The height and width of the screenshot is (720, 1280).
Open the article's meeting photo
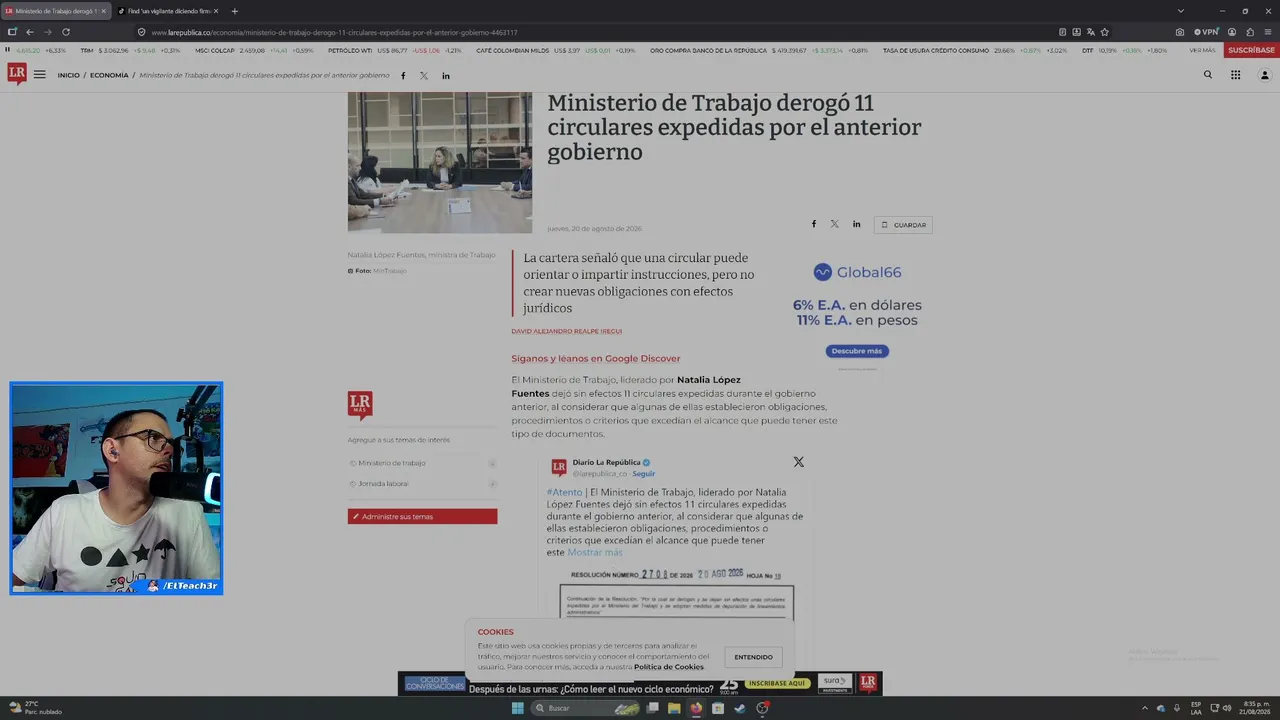[440, 162]
